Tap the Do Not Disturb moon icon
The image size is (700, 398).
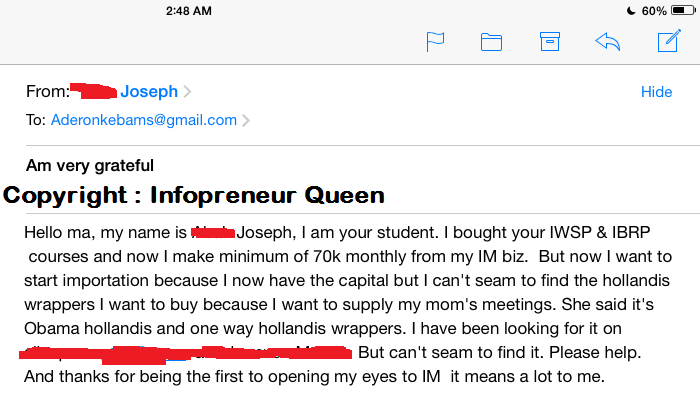(631, 11)
